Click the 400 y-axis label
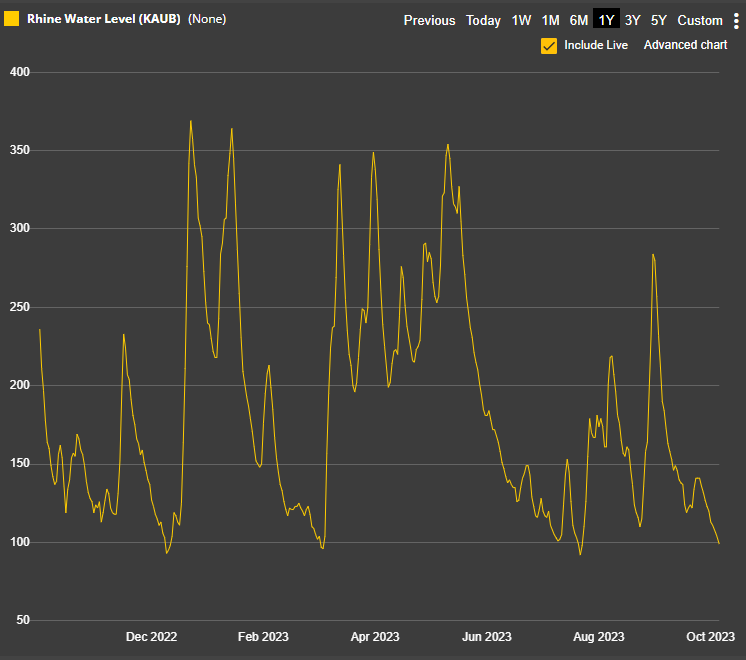The height and width of the screenshot is (660, 746). click(20, 72)
